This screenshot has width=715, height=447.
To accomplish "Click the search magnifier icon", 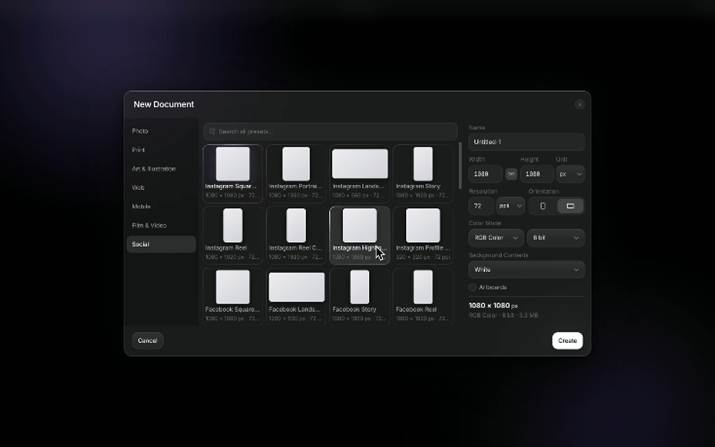I will pos(212,131).
